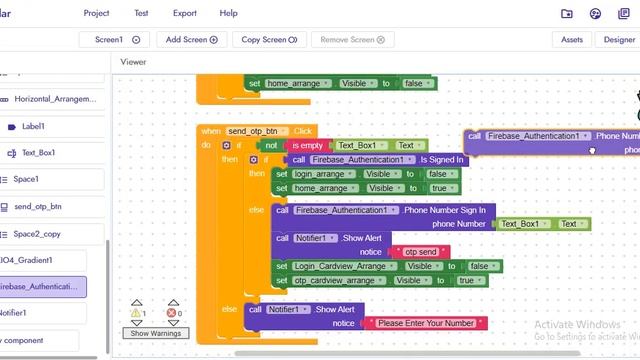
Task: Go to next warning using down arrow
Action: (x=136, y=323)
